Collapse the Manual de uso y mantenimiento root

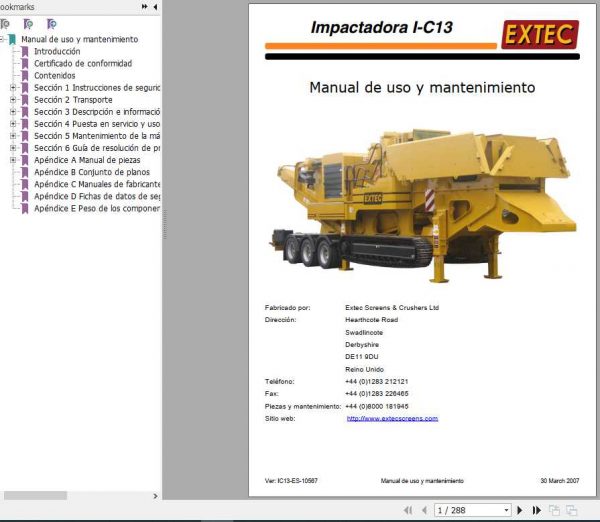2,39
